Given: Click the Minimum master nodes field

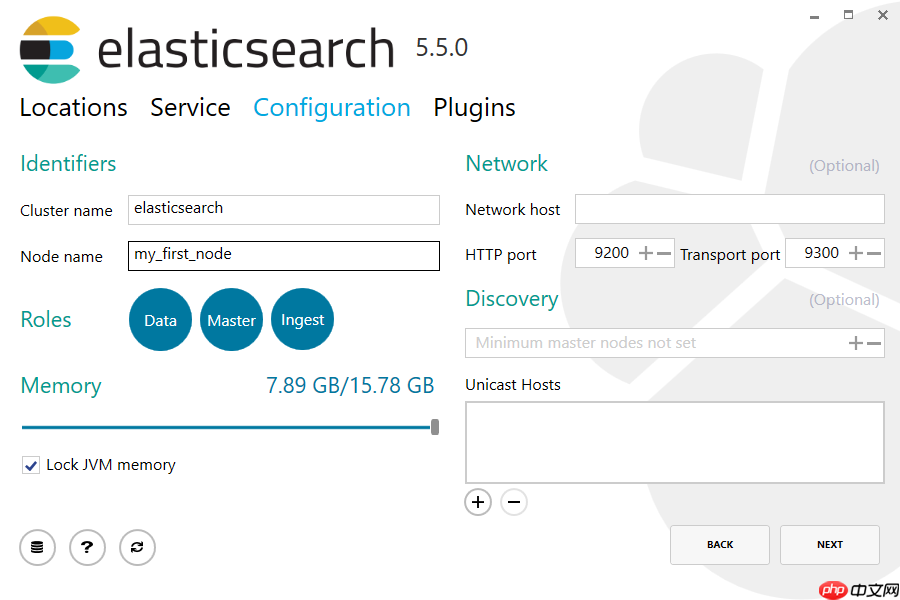Looking at the screenshot, I should 674,343.
